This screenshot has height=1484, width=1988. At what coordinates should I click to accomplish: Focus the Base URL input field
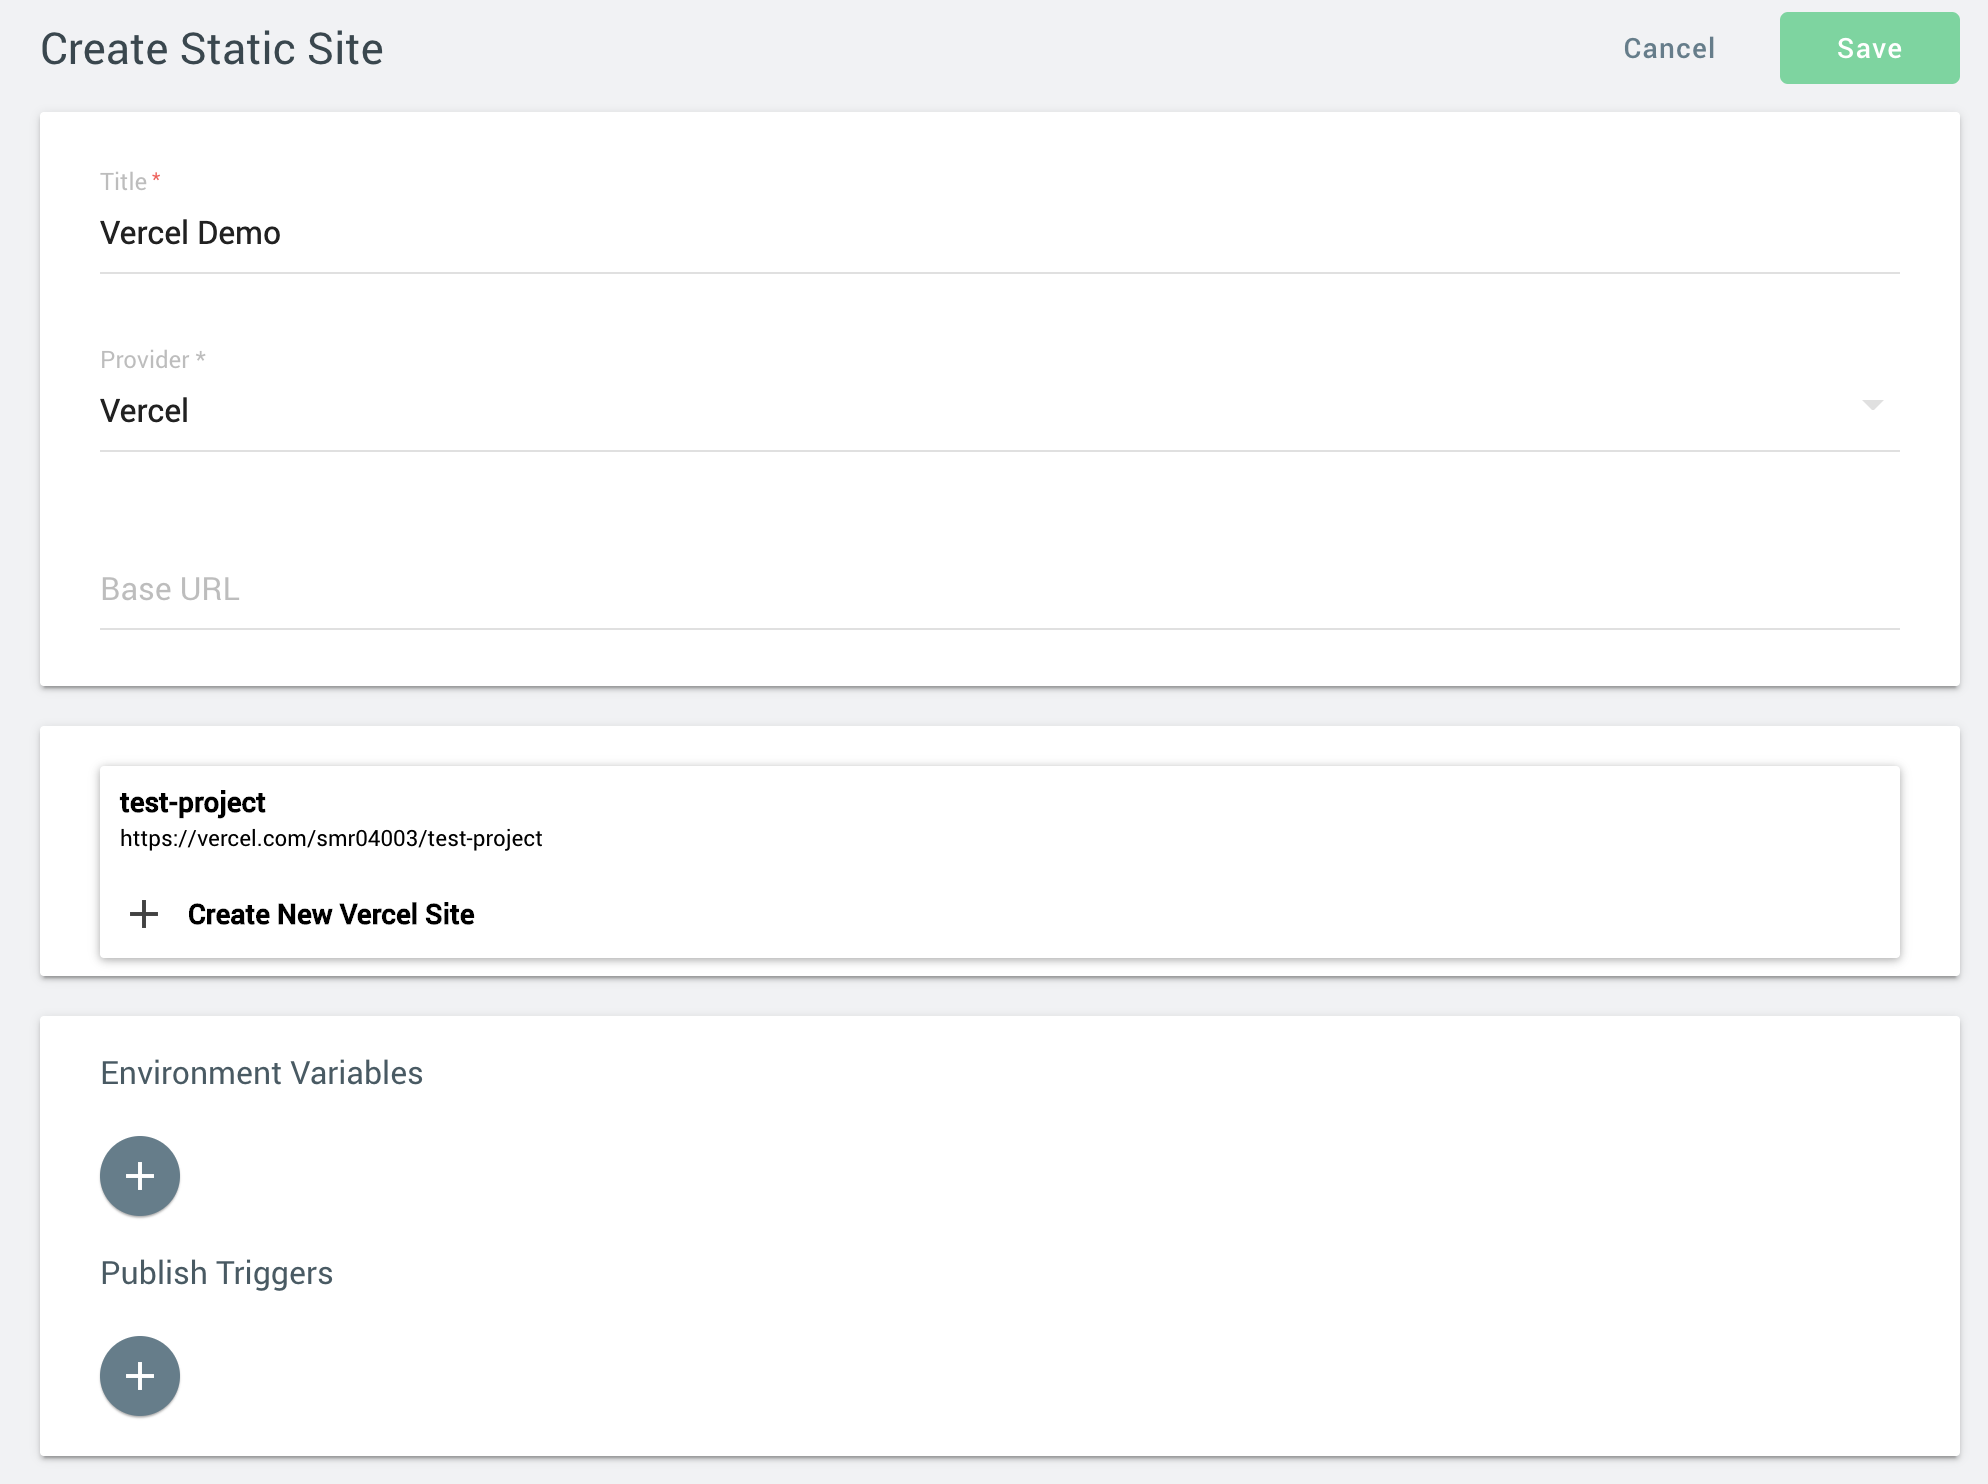pyautogui.click(x=1000, y=589)
